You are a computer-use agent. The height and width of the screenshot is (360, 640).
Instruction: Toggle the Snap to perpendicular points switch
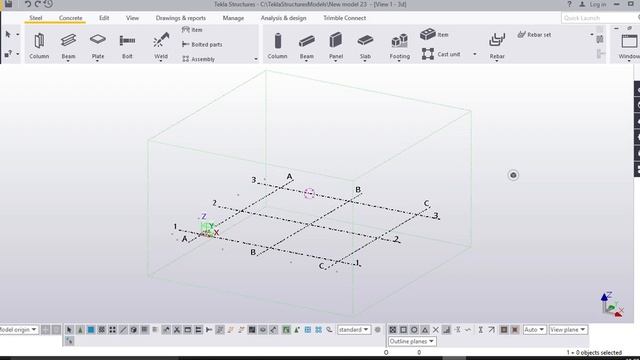(446, 329)
